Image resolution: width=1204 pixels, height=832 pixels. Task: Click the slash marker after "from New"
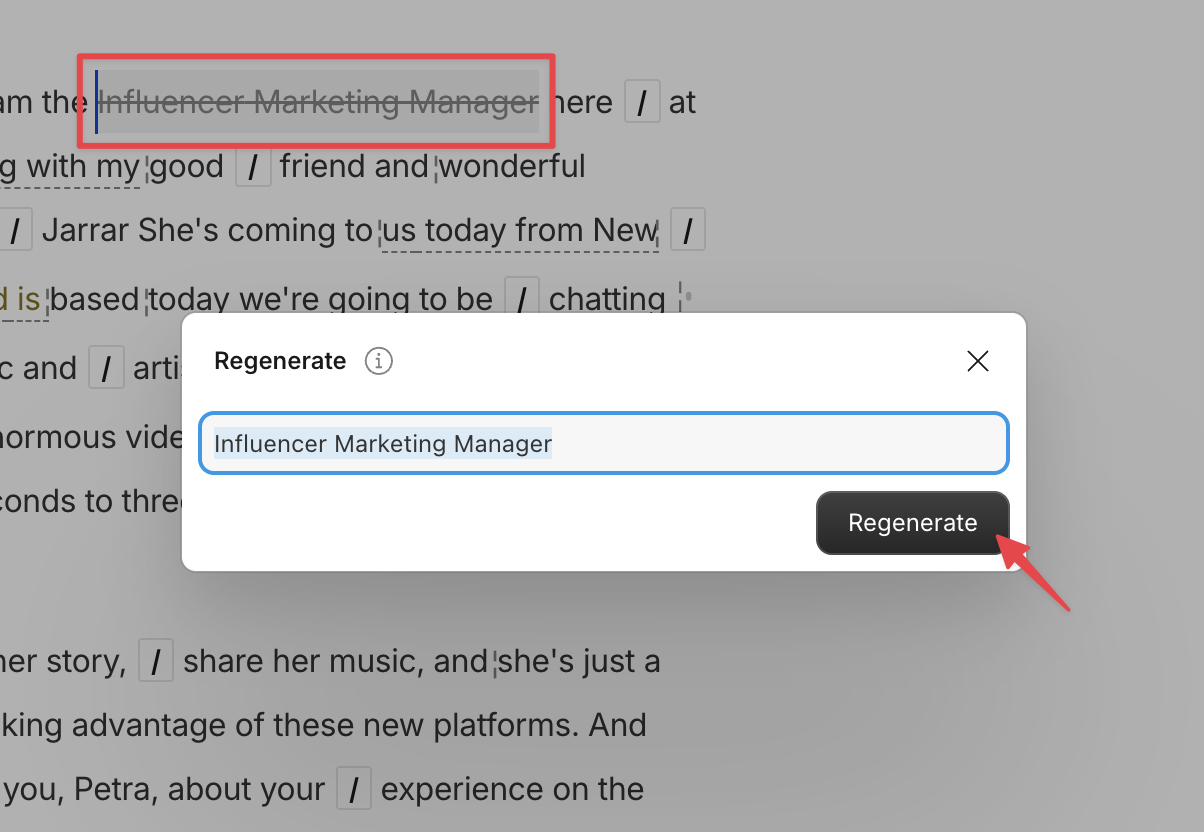coord(688,230)
